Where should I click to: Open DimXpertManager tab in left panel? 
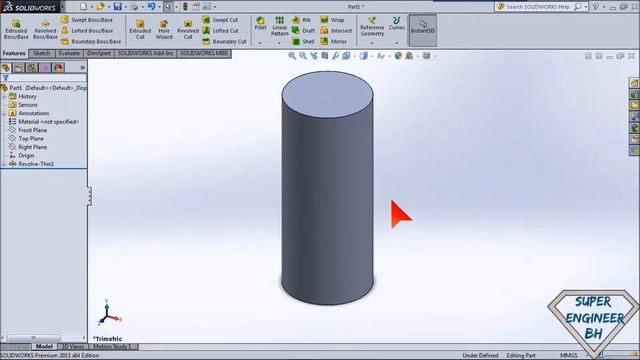pos(45,68)
